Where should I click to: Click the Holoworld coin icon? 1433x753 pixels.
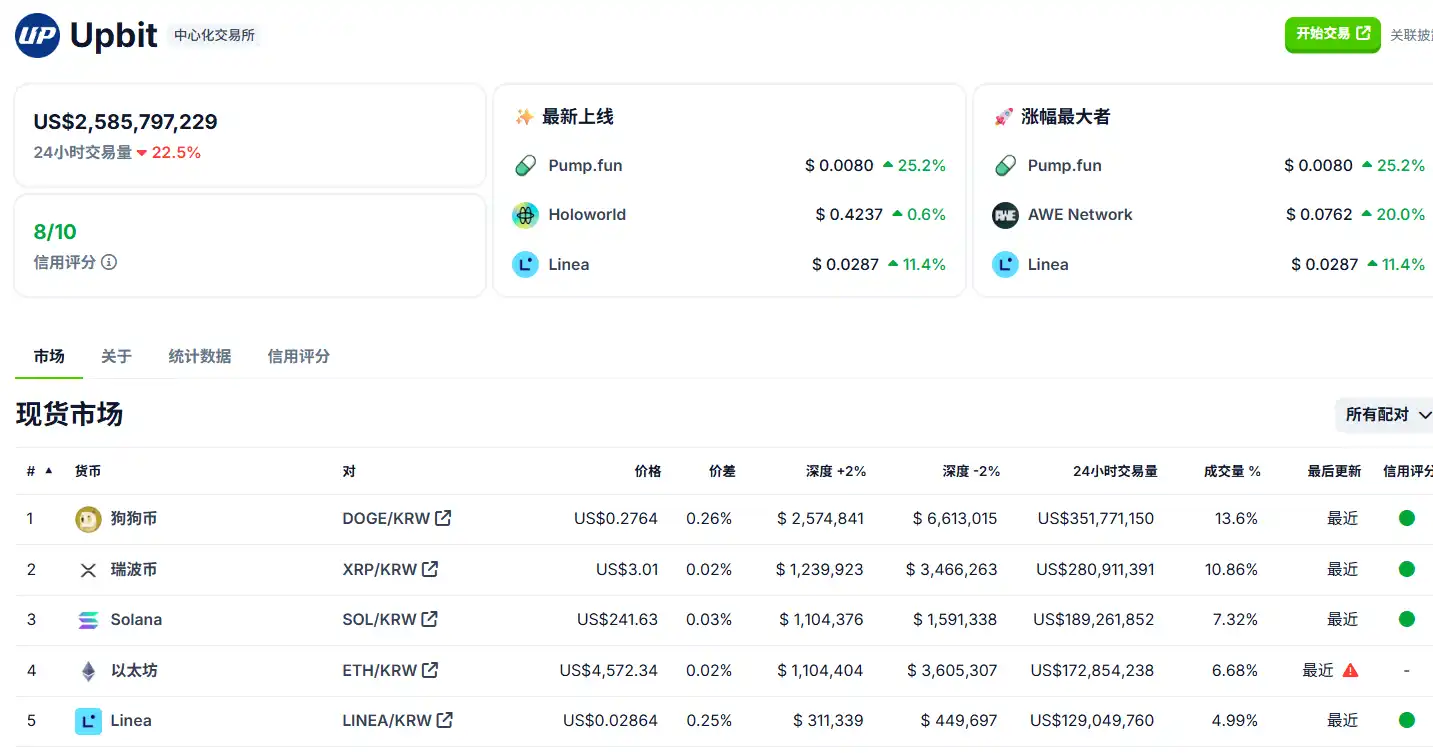click(x=525, y=215)
